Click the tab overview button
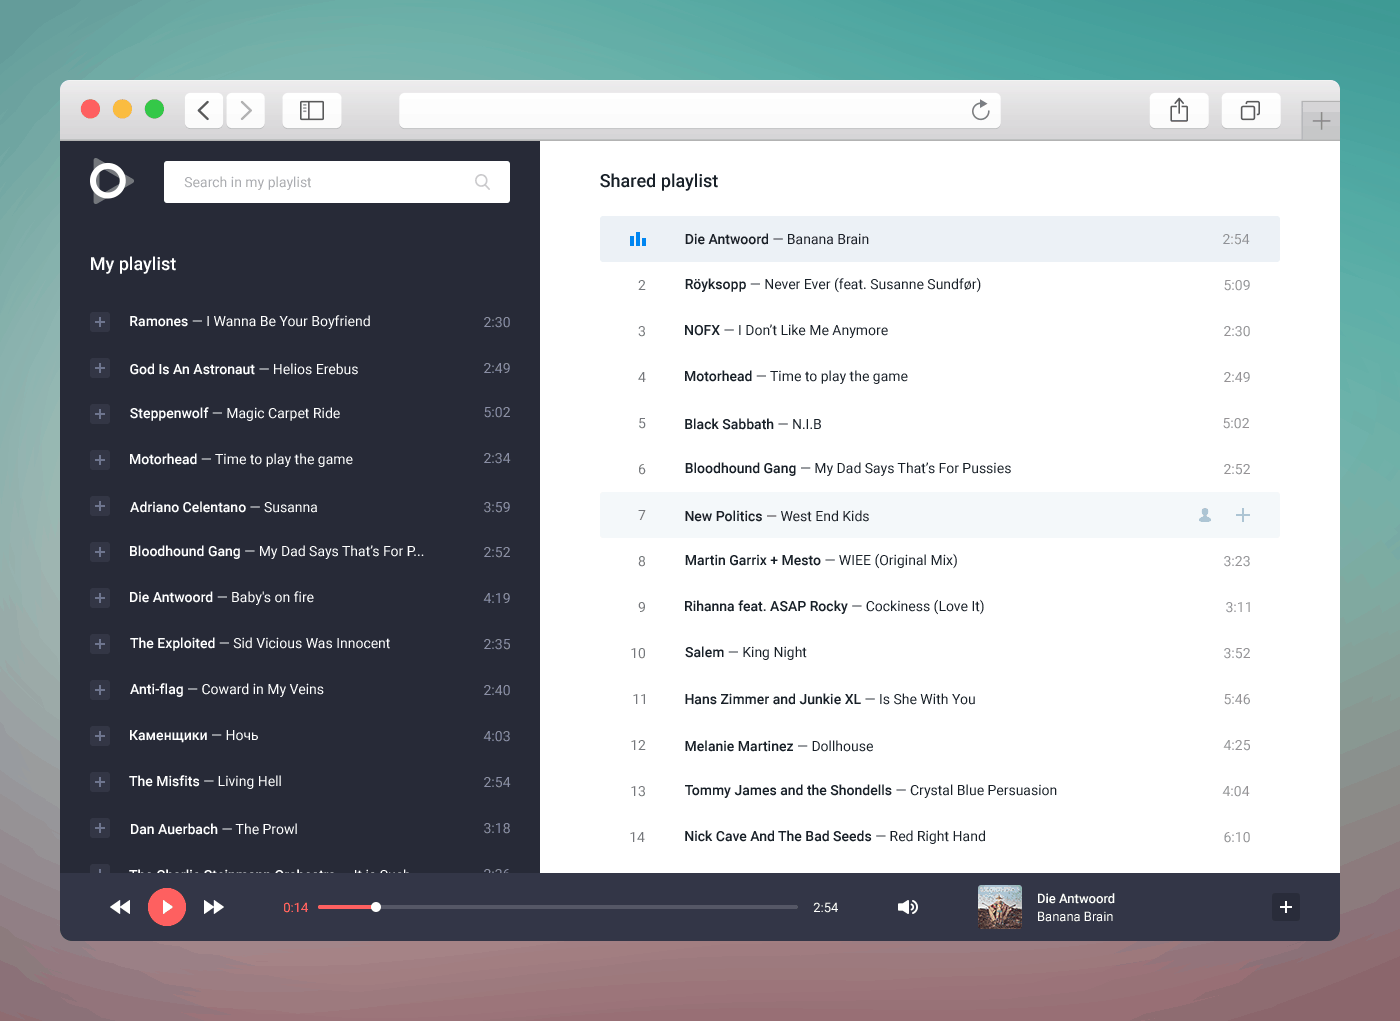 1251,110
